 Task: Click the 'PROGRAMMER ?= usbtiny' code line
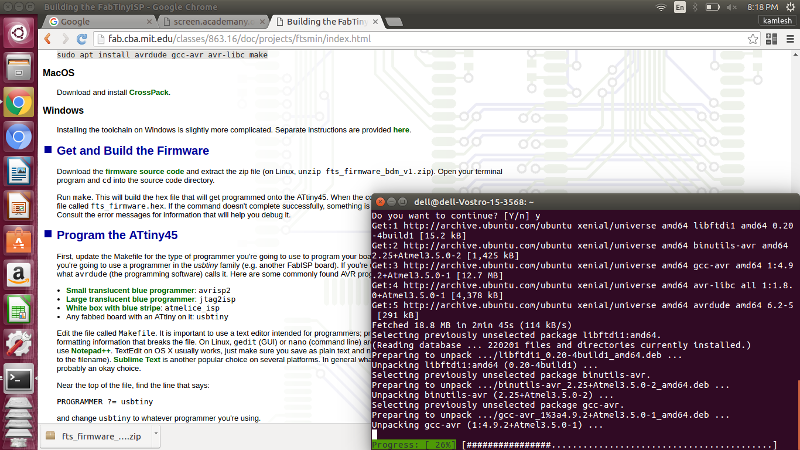tap(105, 402)
